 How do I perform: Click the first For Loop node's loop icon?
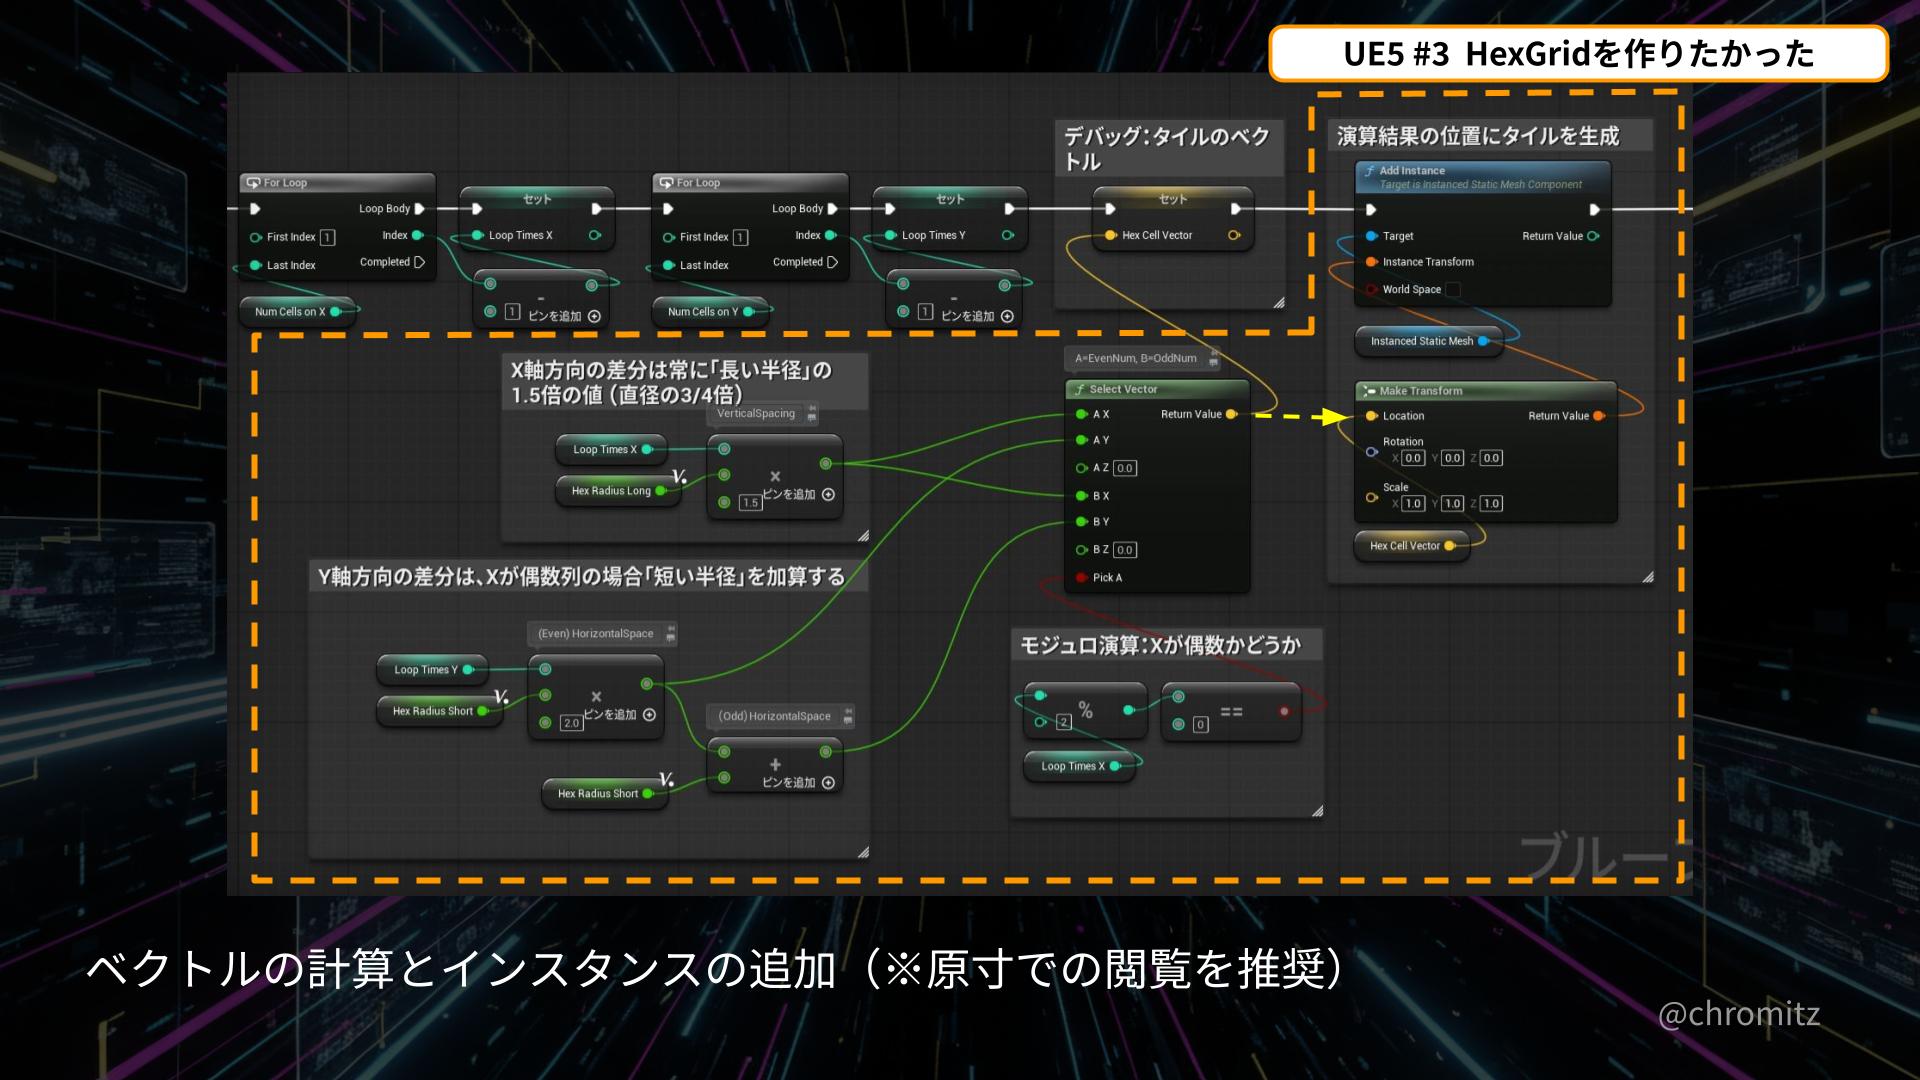click(253, 183)
